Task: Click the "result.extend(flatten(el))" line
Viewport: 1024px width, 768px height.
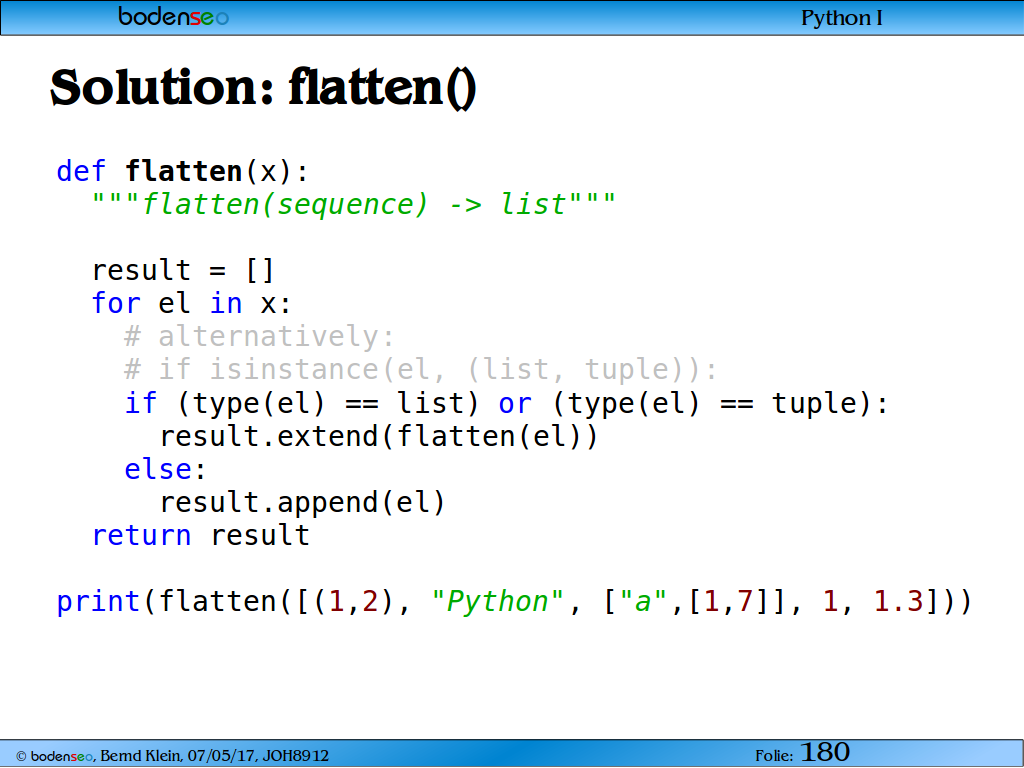Action: click(379, 436)
